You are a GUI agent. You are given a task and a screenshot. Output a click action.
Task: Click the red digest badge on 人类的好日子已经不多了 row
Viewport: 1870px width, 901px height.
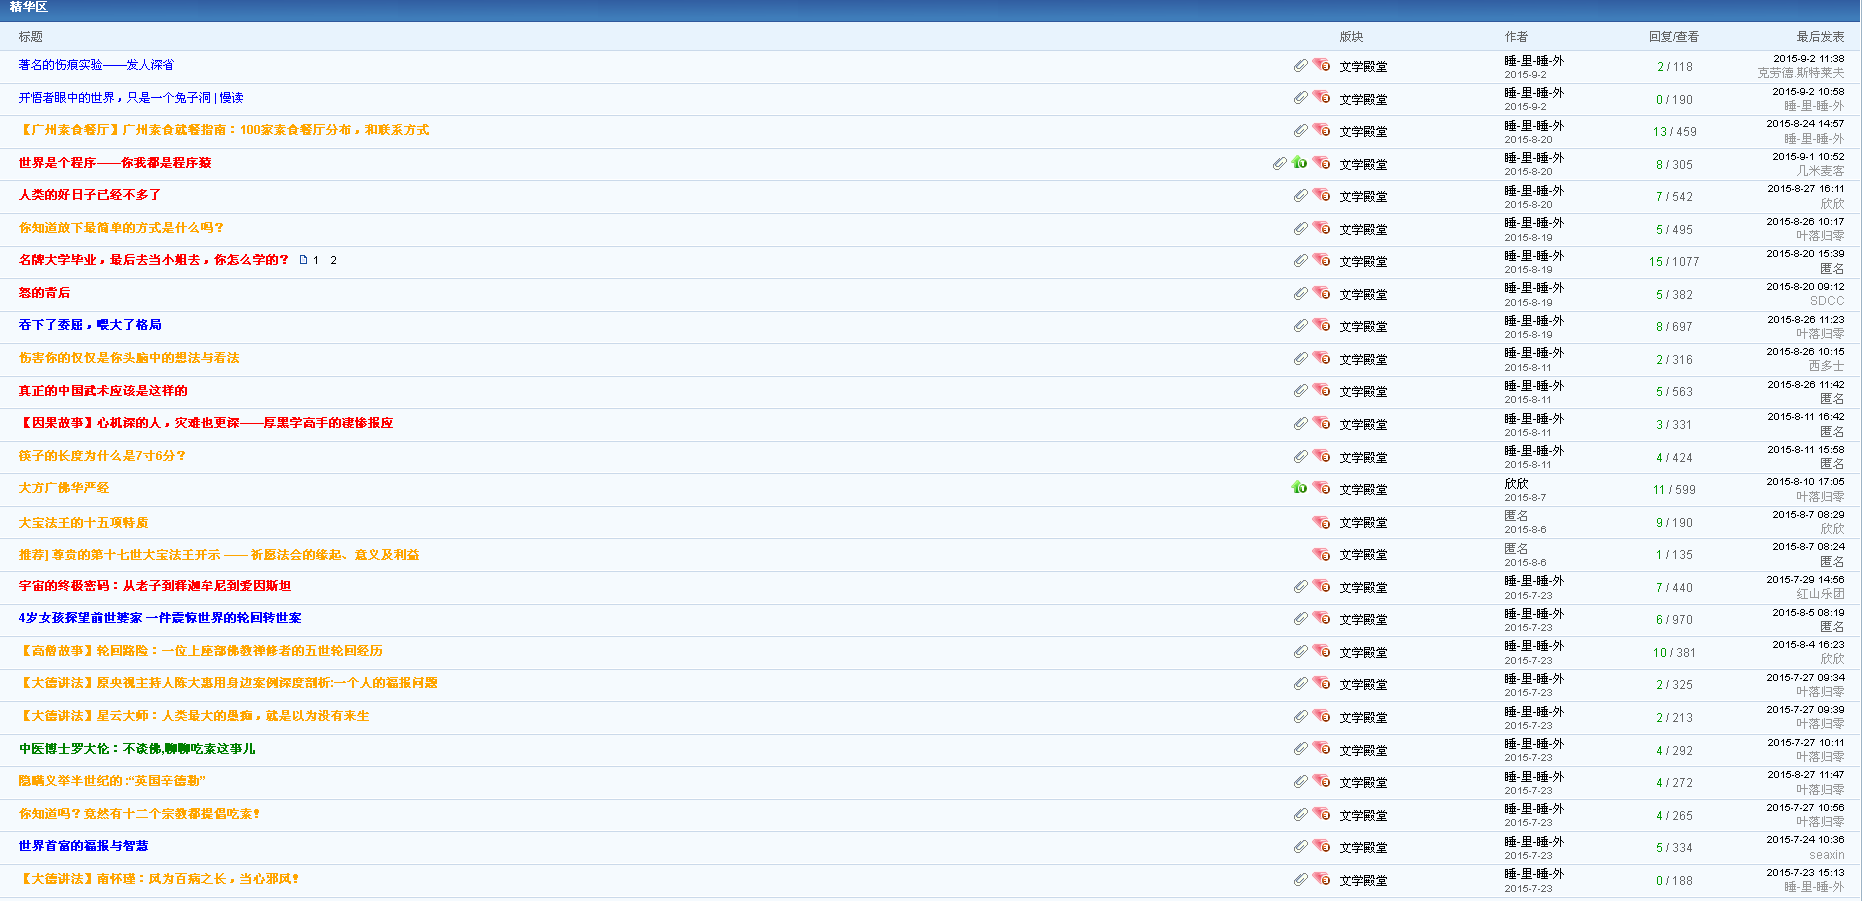coord(1322,195)
